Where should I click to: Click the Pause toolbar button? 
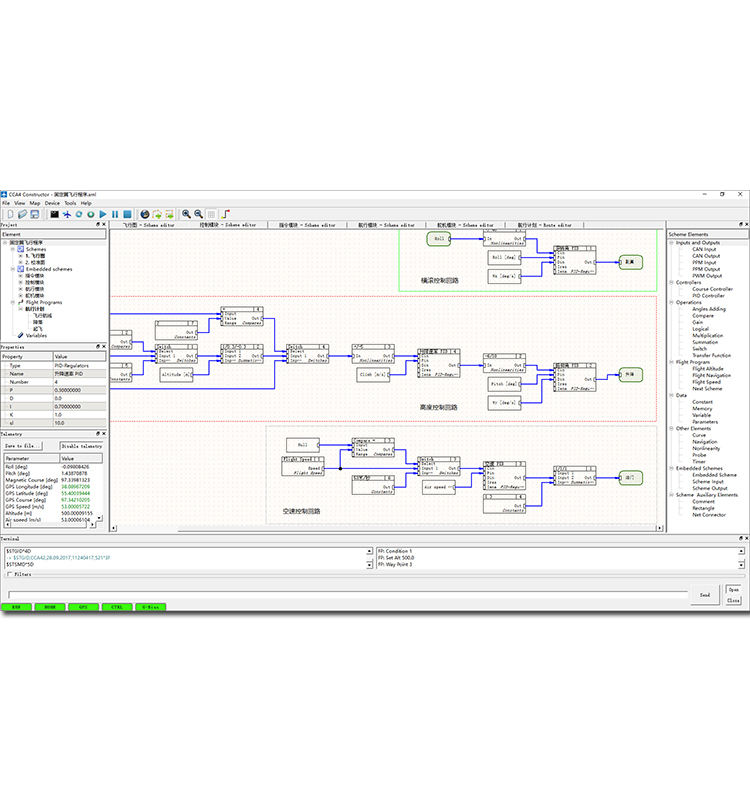115,214
